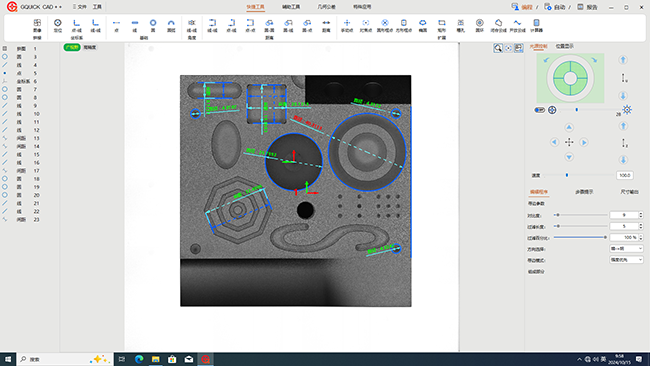Click the sun brightness icon

coord(627,109)
